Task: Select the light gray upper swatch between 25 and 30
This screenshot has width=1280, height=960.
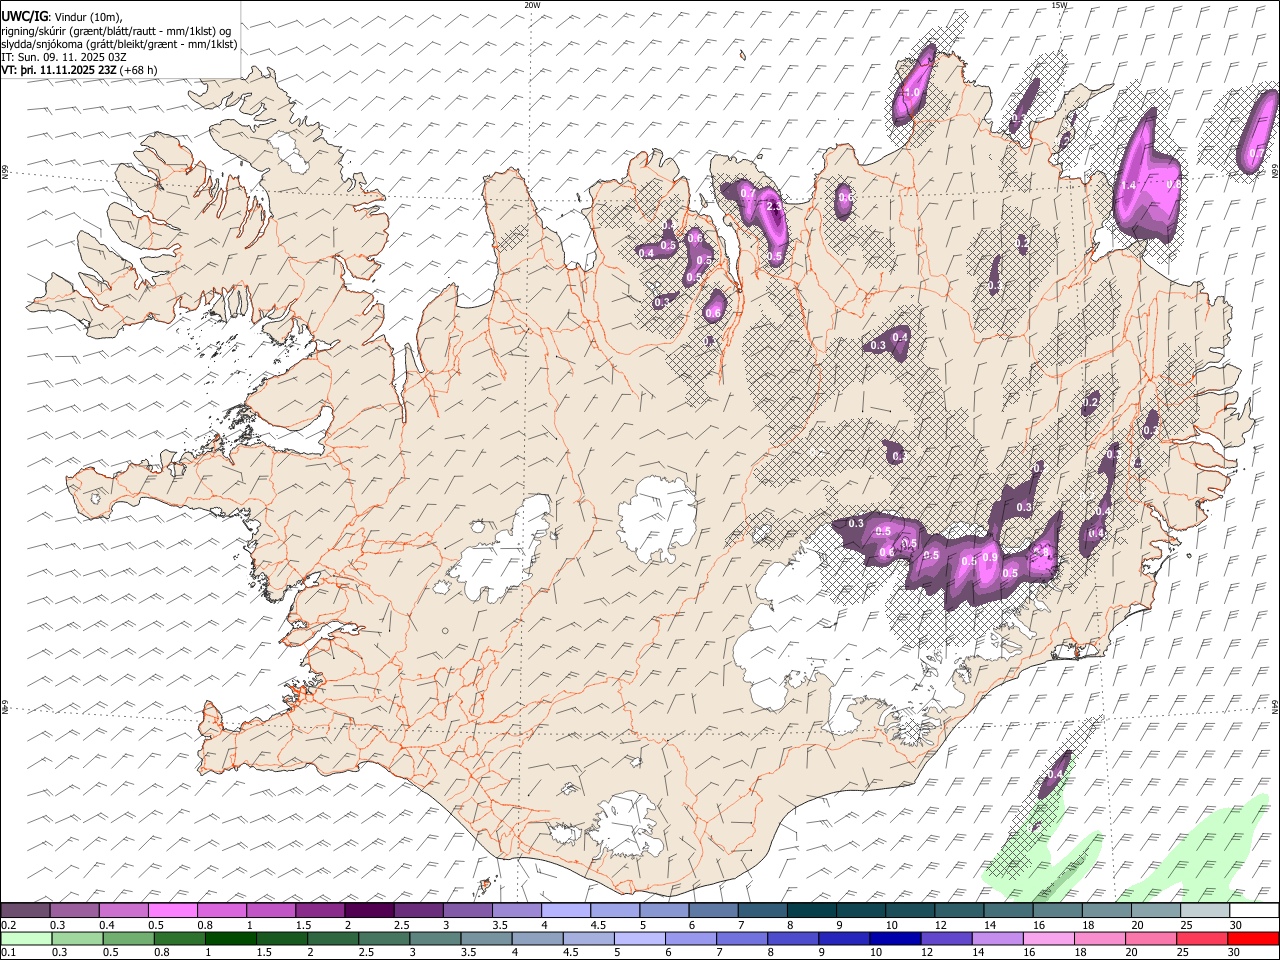Action: [1203, 911]
